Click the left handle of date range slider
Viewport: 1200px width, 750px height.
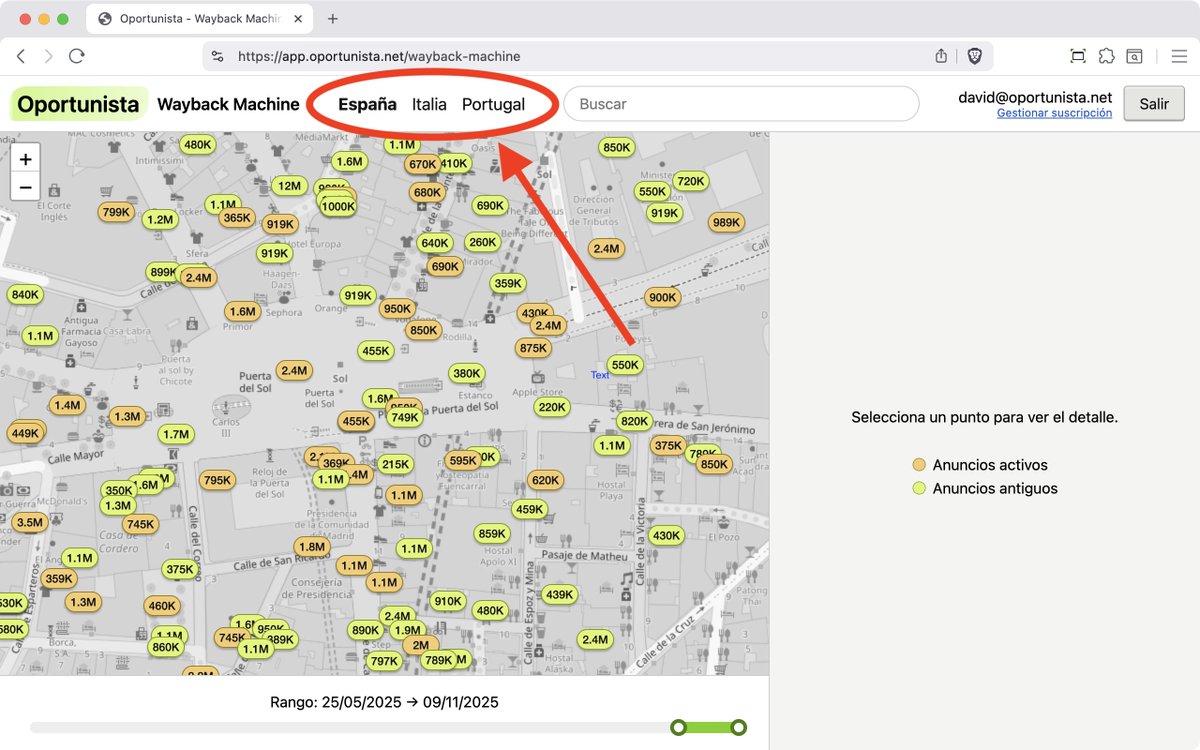[x=678, y=728]
